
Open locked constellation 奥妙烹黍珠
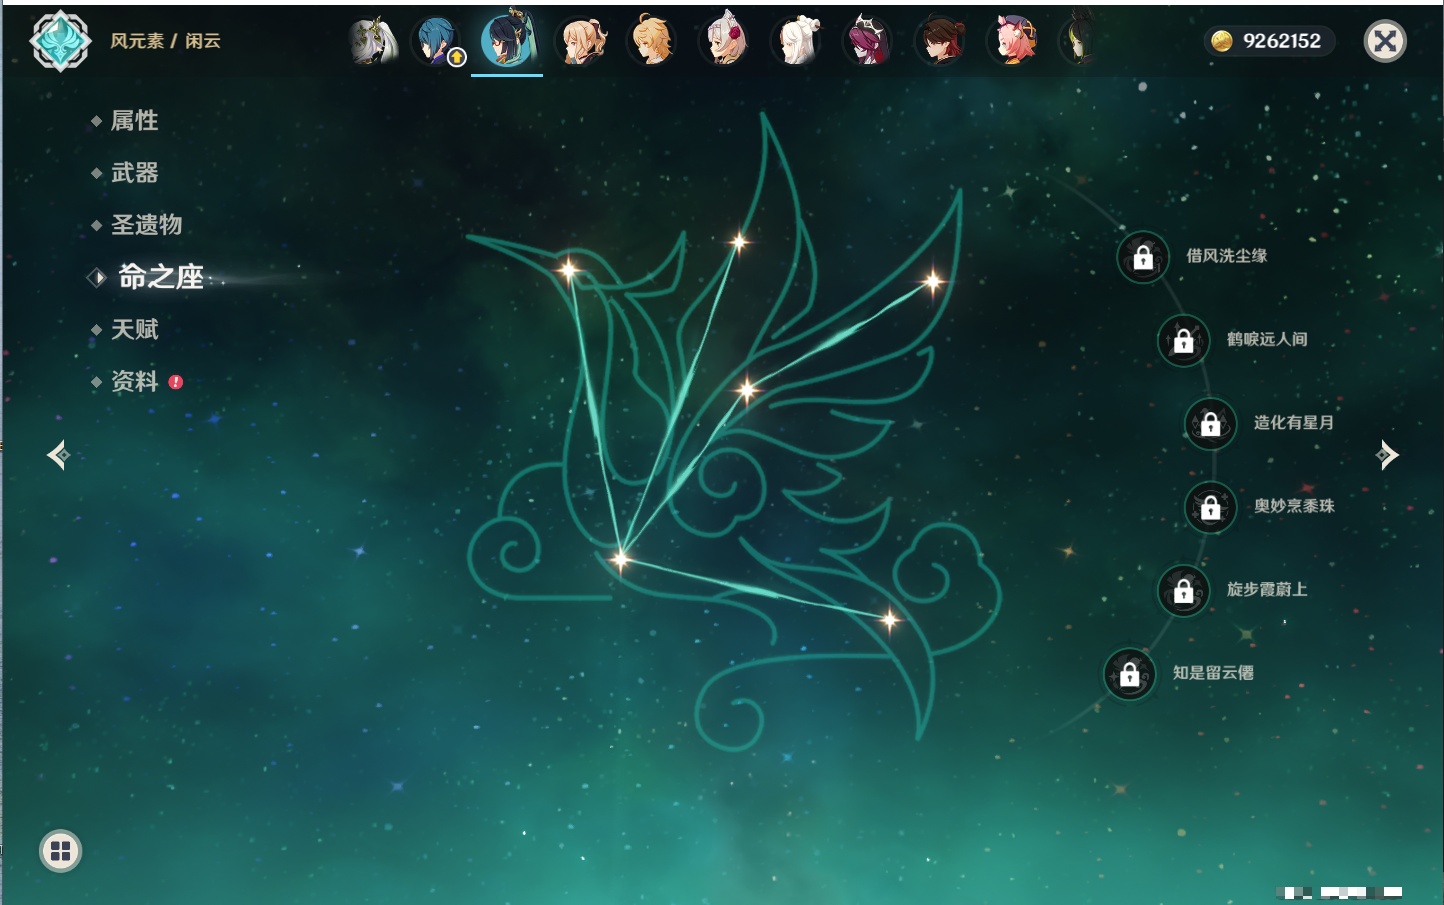1211,507
